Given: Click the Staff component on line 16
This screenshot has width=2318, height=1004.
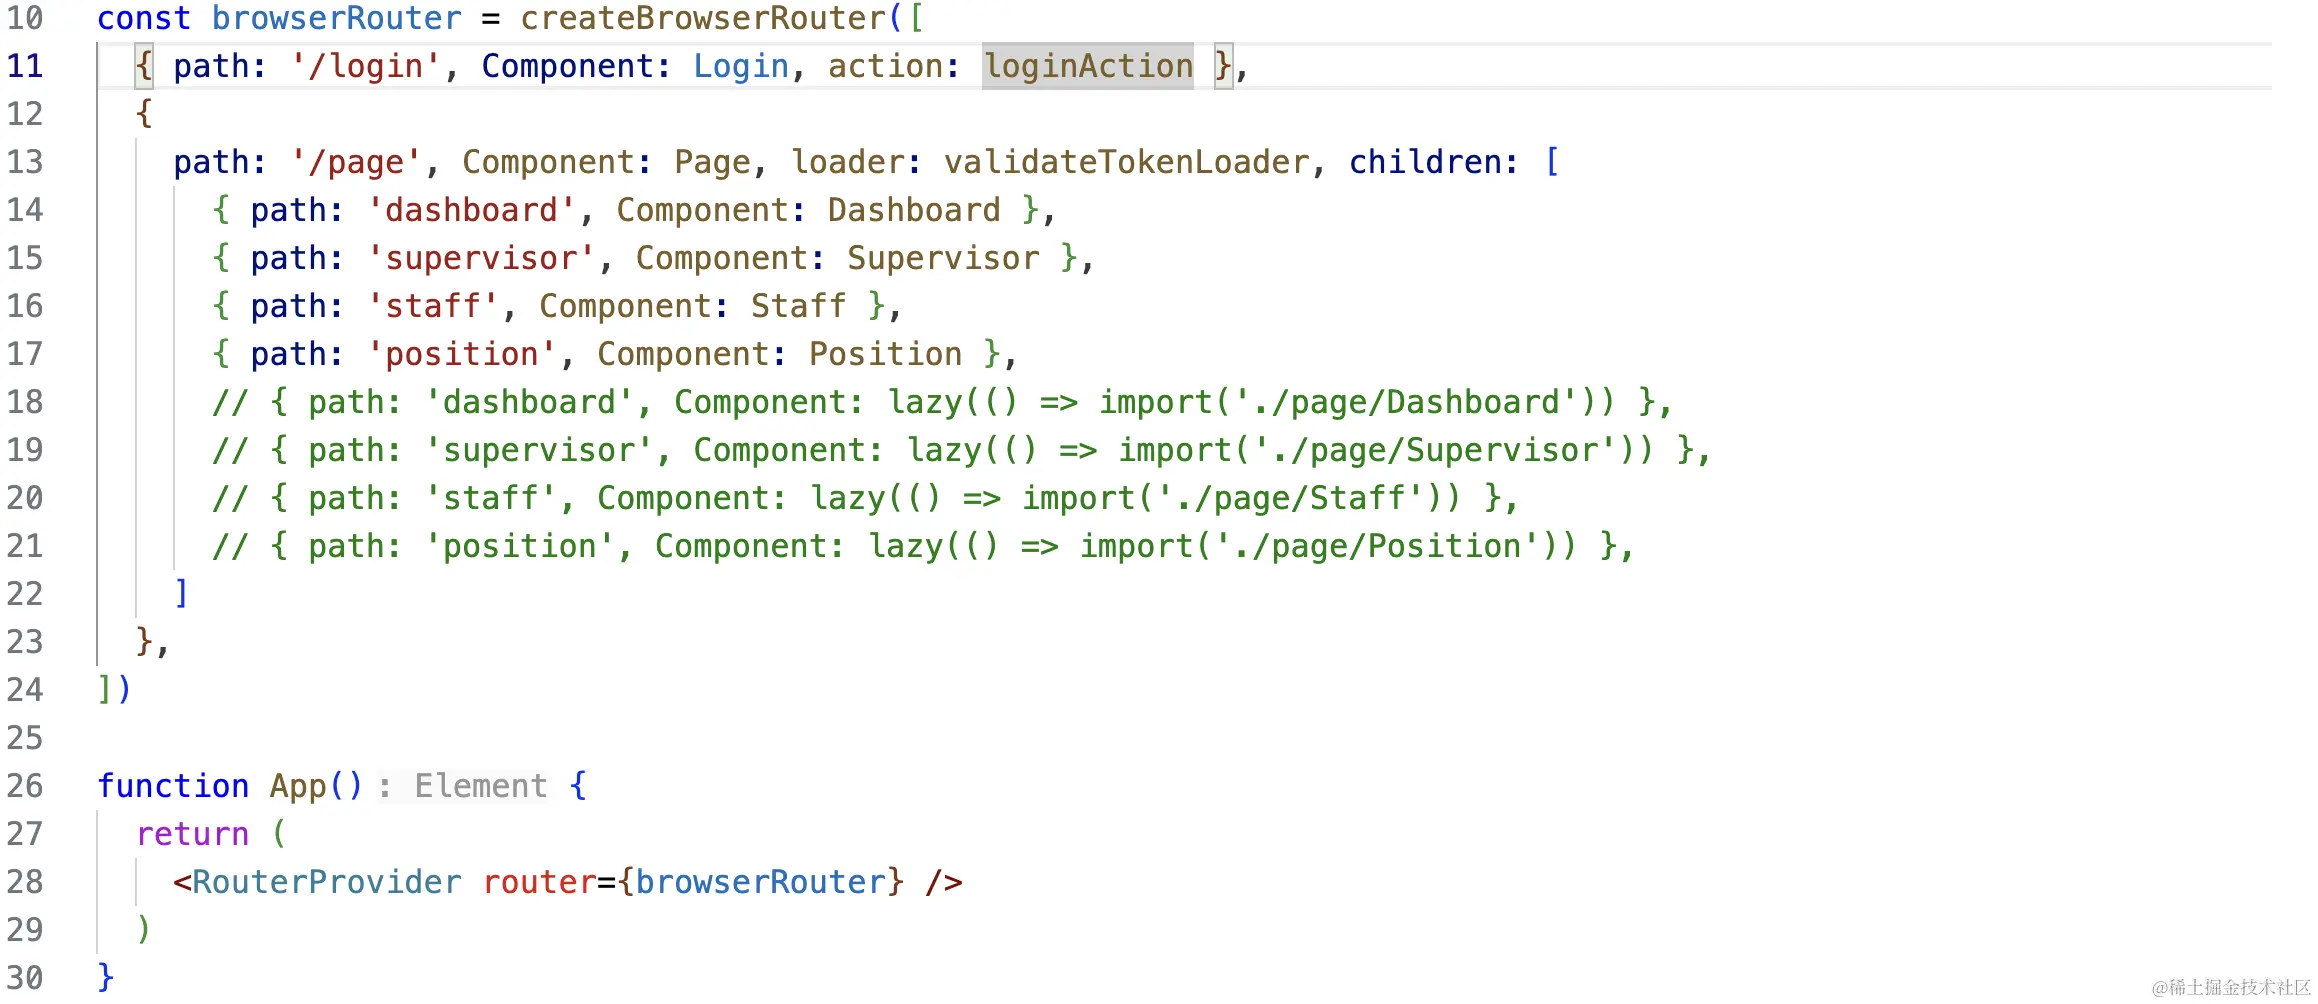Looking at the screenshot, I should 799,306.
